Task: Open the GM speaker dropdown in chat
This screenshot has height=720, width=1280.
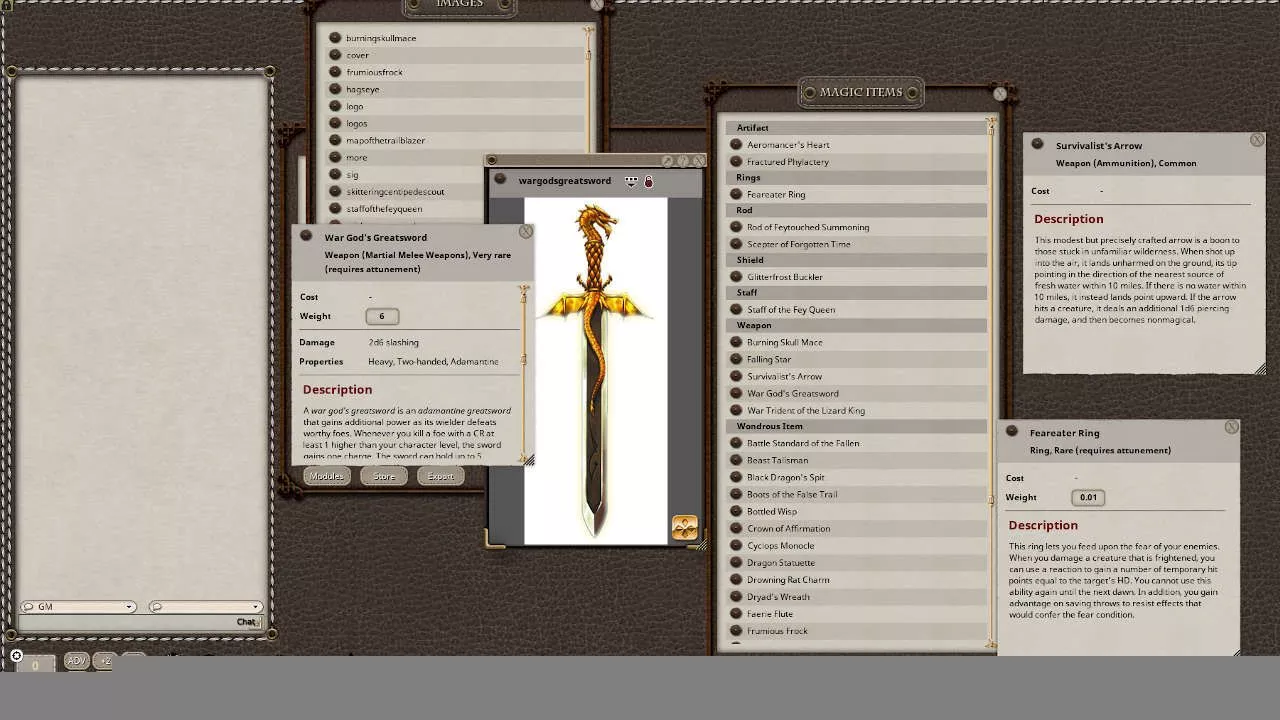Action: coord(78,607)
